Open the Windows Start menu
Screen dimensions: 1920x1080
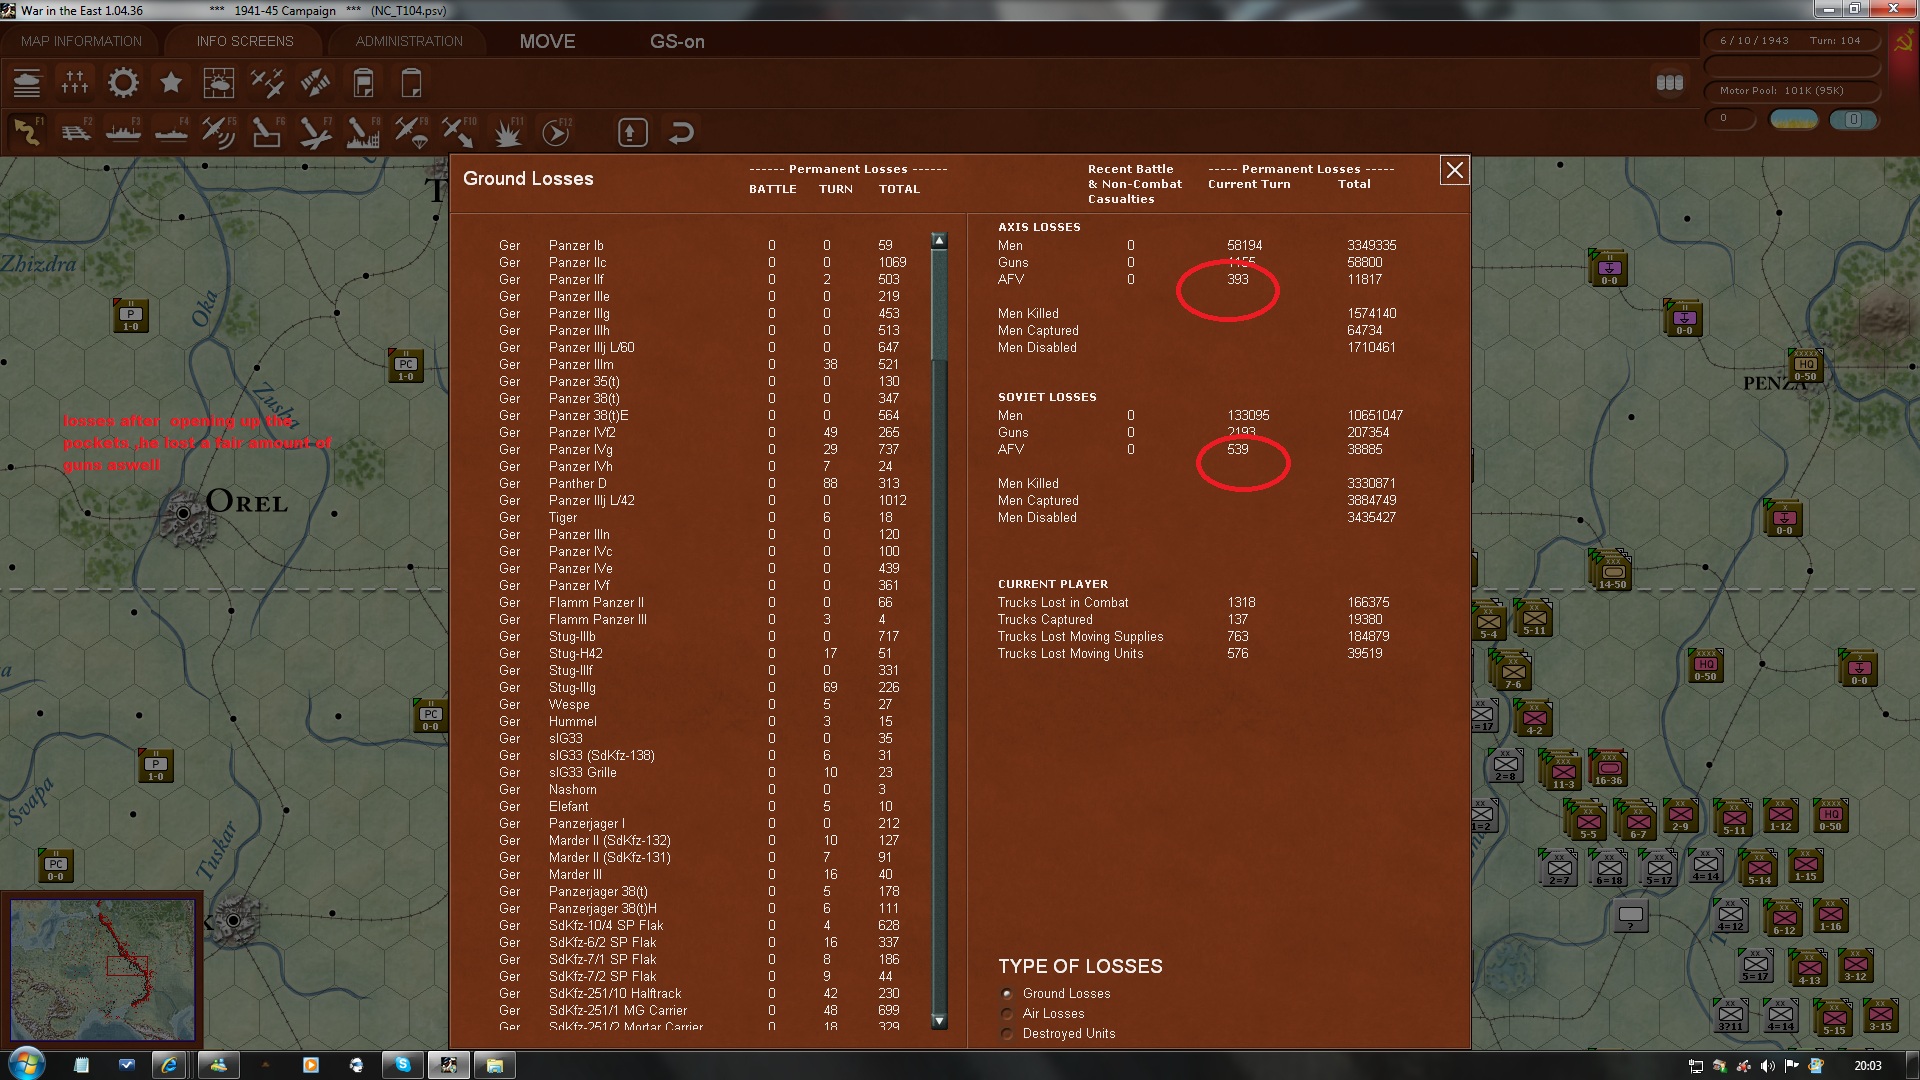click(25, 1063)
